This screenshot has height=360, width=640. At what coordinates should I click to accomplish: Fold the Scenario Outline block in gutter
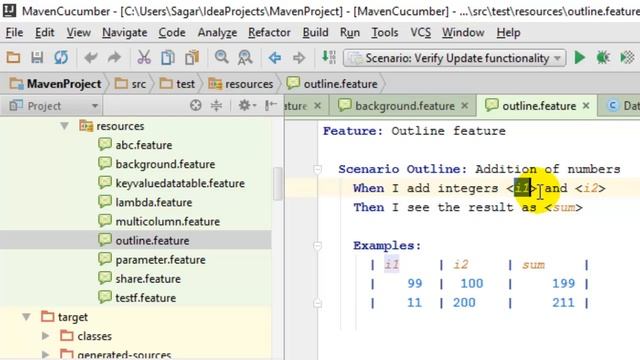[318, 169]
